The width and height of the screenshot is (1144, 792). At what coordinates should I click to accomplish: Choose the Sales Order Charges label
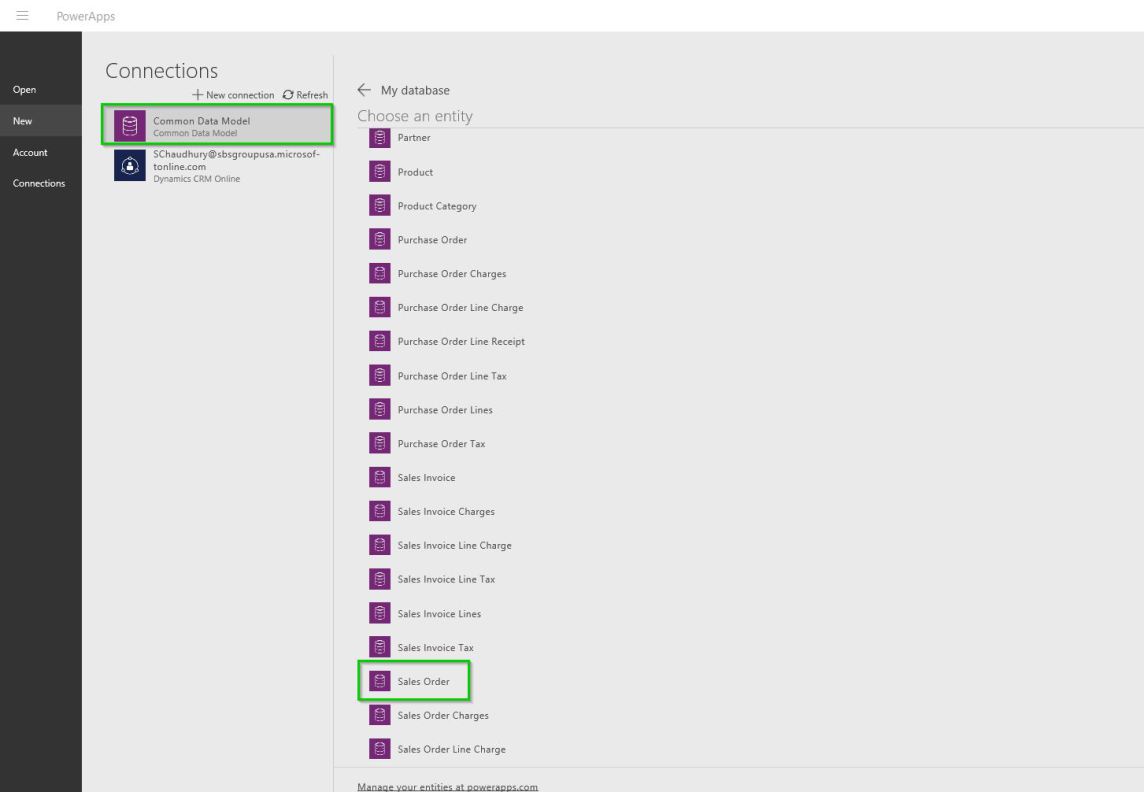point(443,715)
